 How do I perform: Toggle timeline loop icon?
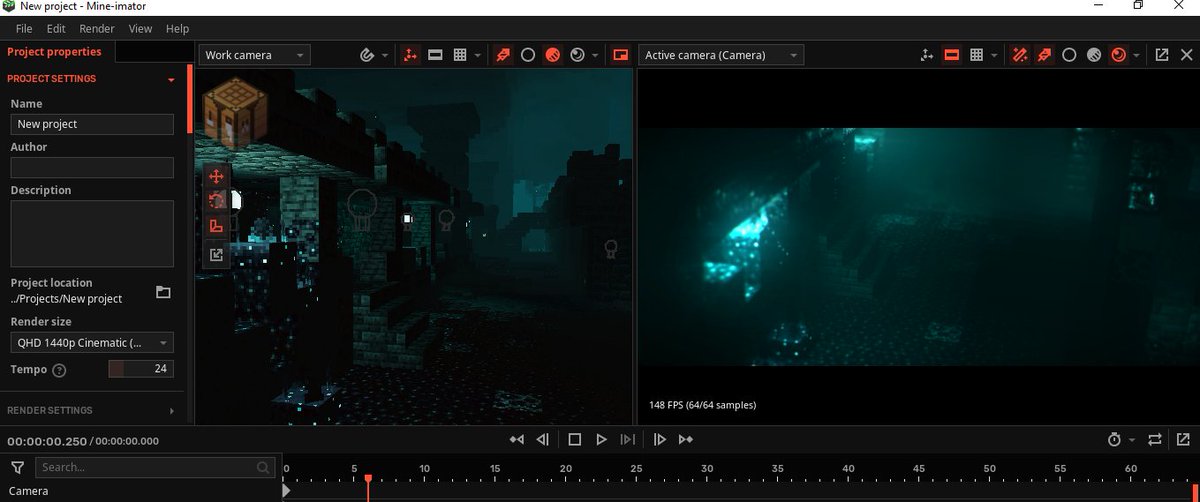1155,439
